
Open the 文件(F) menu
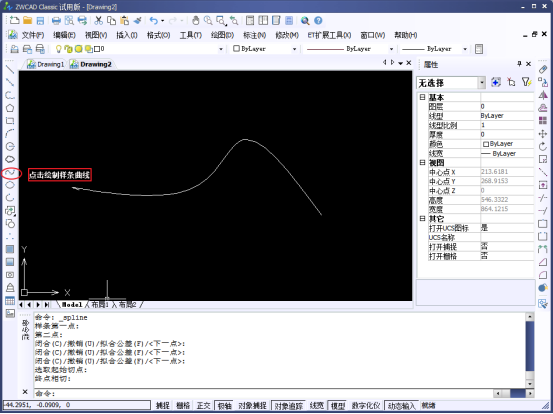[33, 35]
